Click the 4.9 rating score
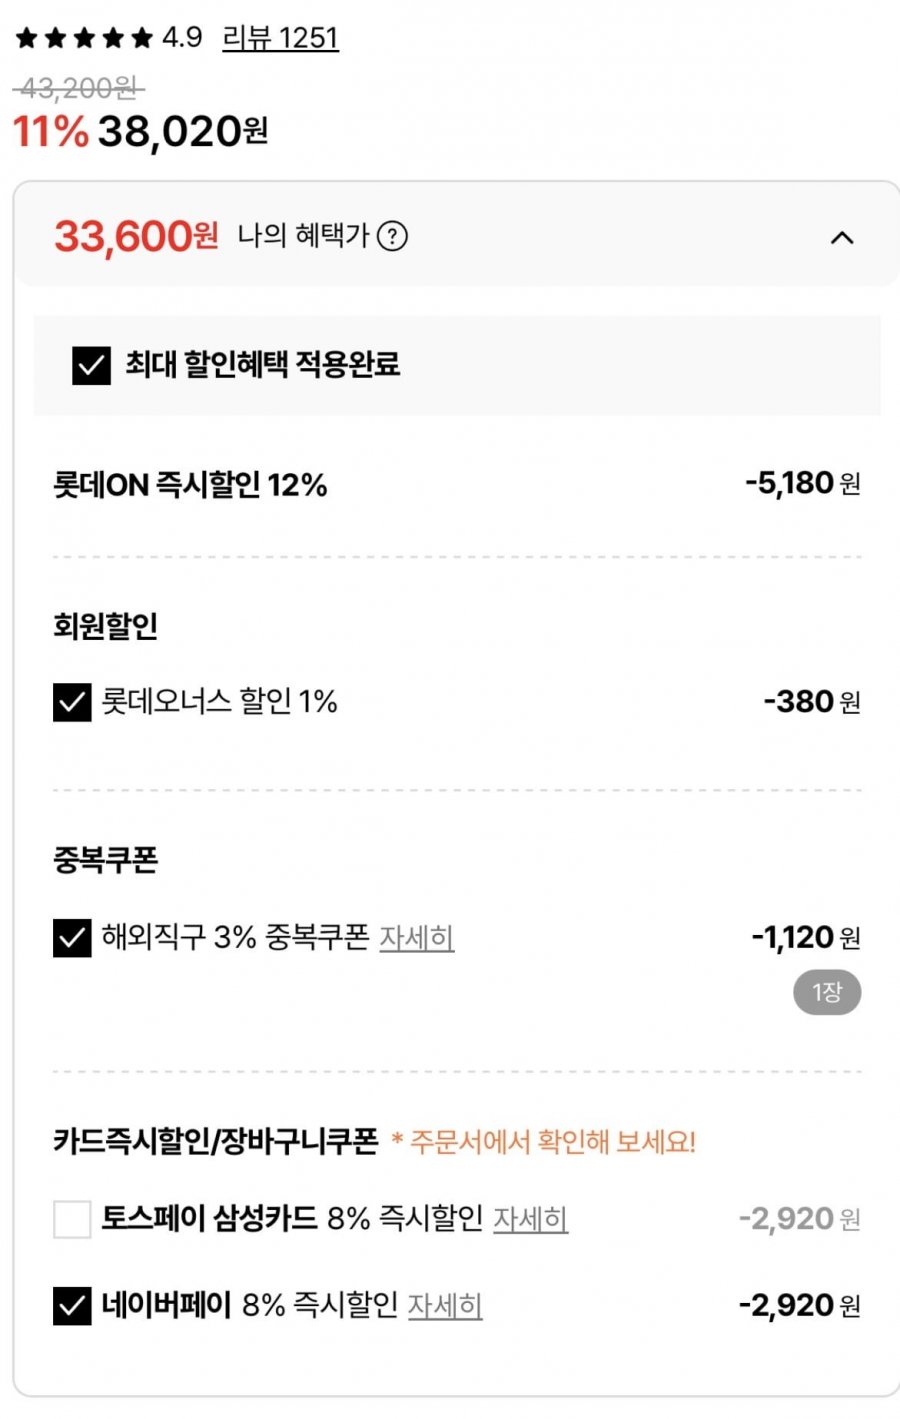Viewport: 900px width, 1419px height. (182, 38)
